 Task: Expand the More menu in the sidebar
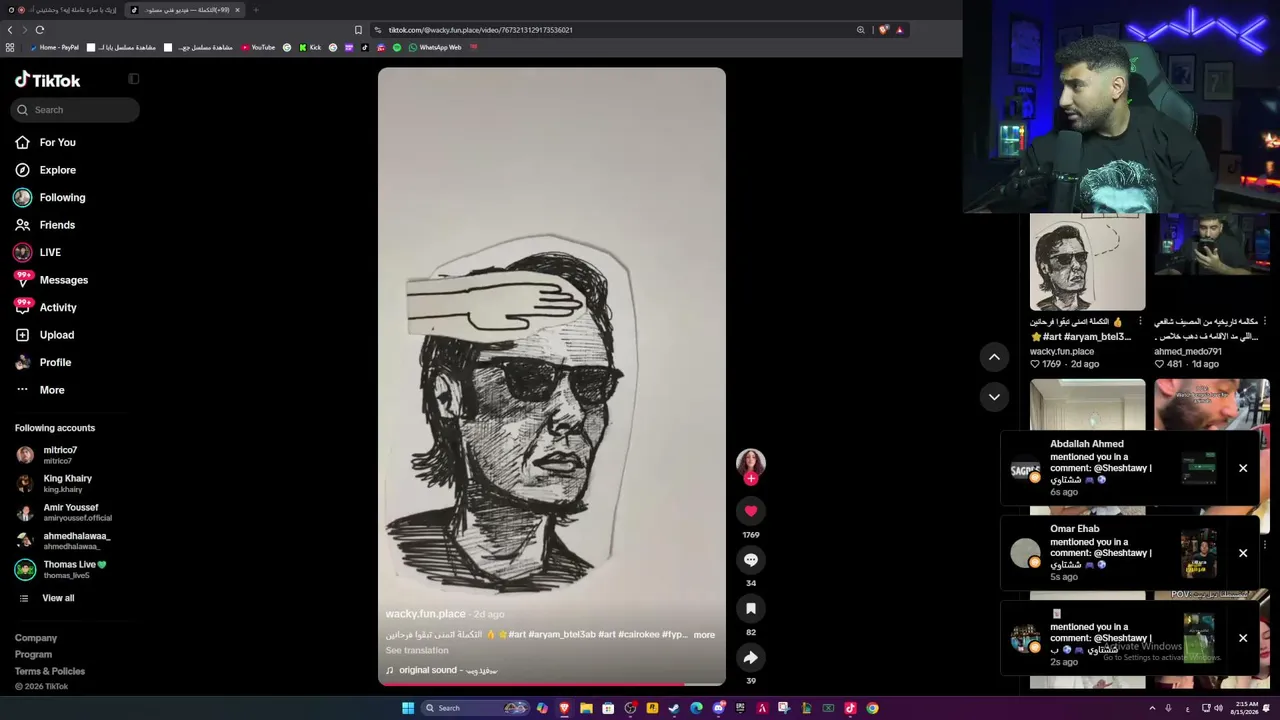coord(40,390)
